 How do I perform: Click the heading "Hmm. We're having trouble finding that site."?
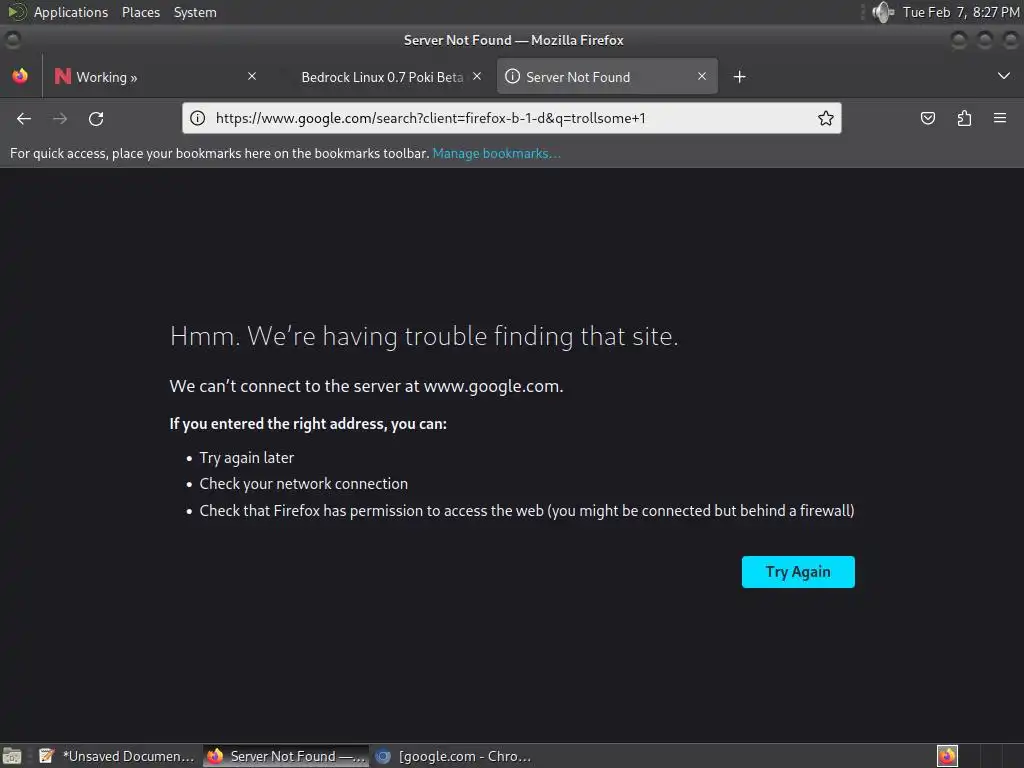pyautogui.click(x=424, y=336)
